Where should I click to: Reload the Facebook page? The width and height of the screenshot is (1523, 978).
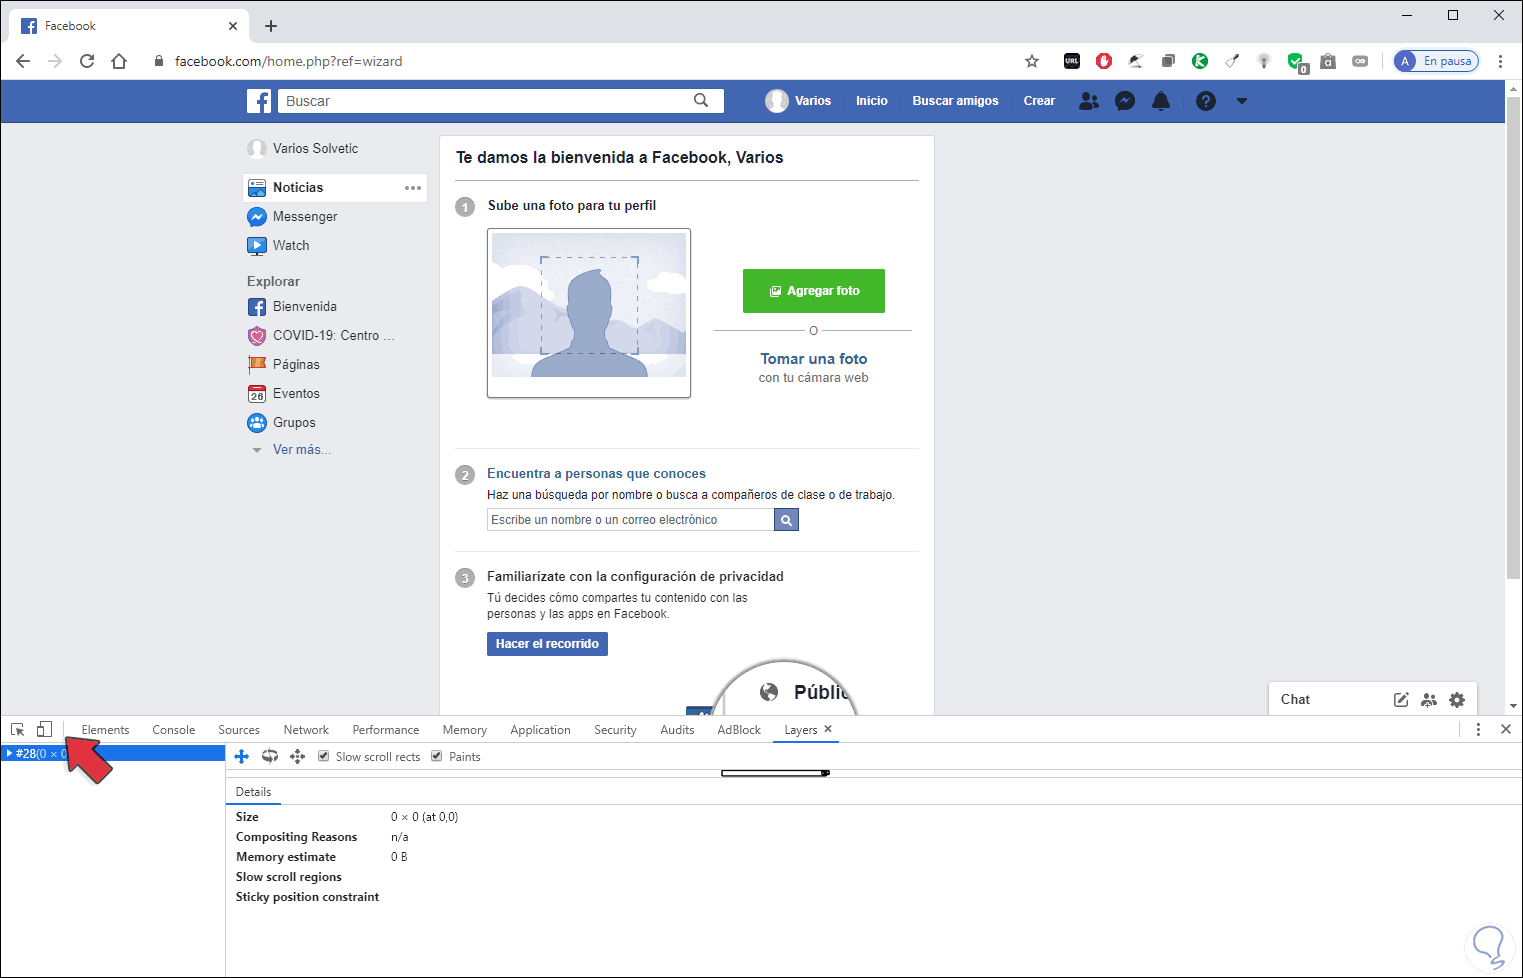87,61
